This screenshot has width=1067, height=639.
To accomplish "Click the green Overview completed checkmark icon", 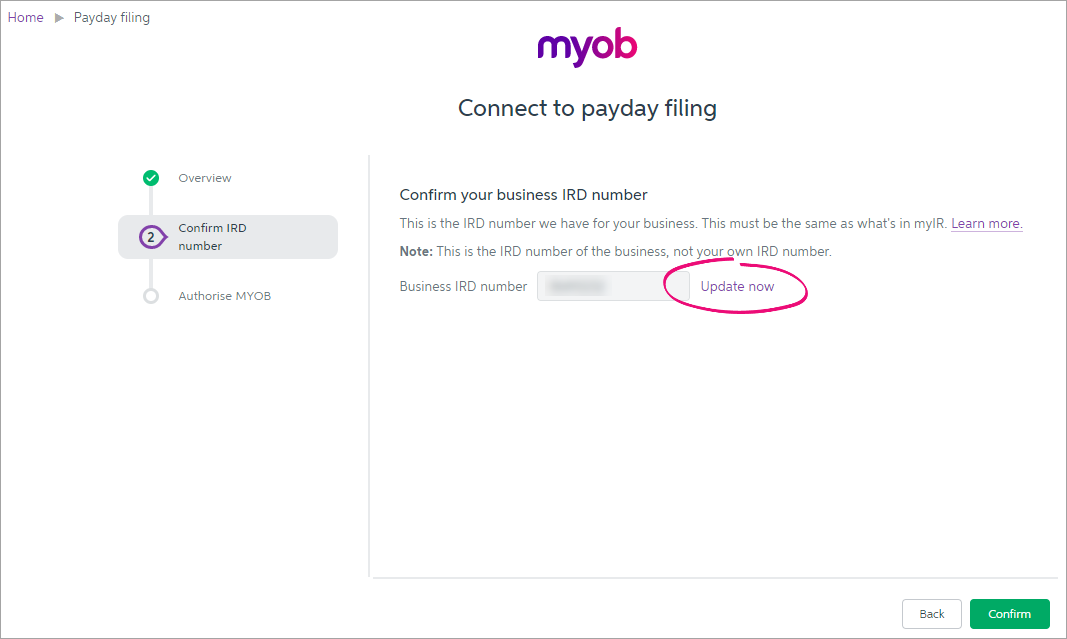I will coord(151,178).
